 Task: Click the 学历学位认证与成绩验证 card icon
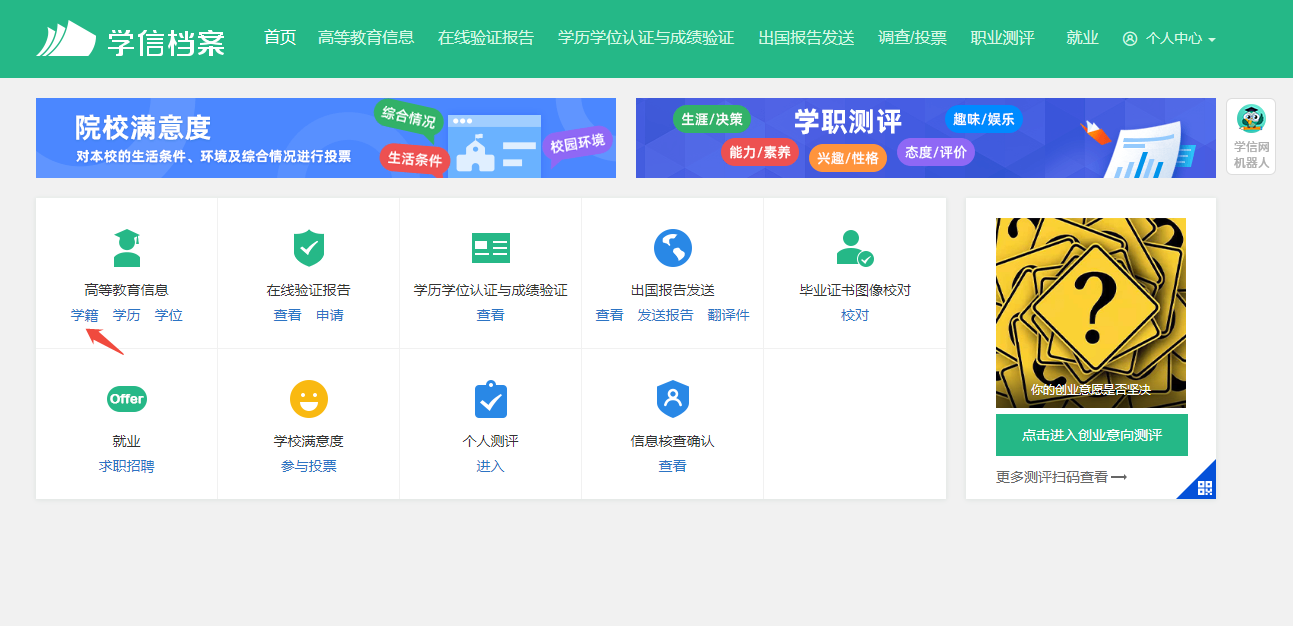pyautogui.click(x=490, y=247)
